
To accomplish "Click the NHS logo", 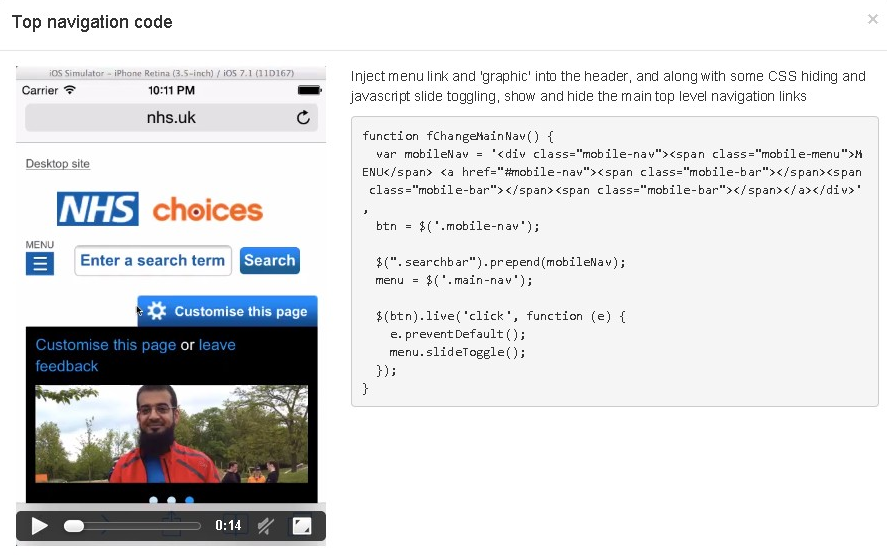I will coord(98,210).
